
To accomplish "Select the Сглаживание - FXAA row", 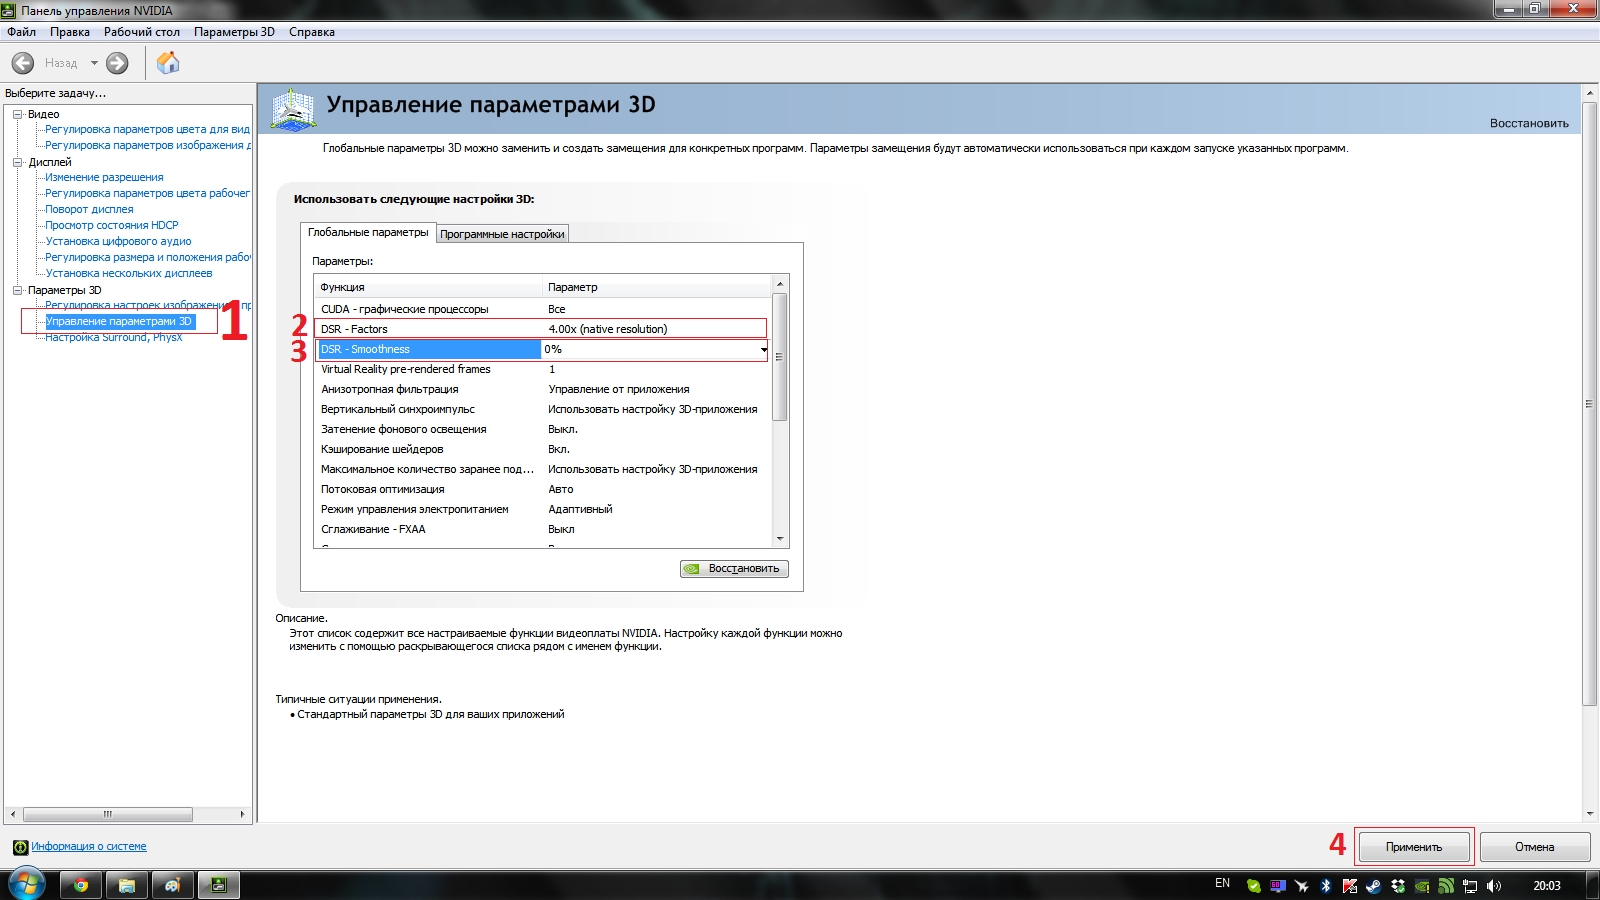I will pyautogui.click(x=541, y=529).
